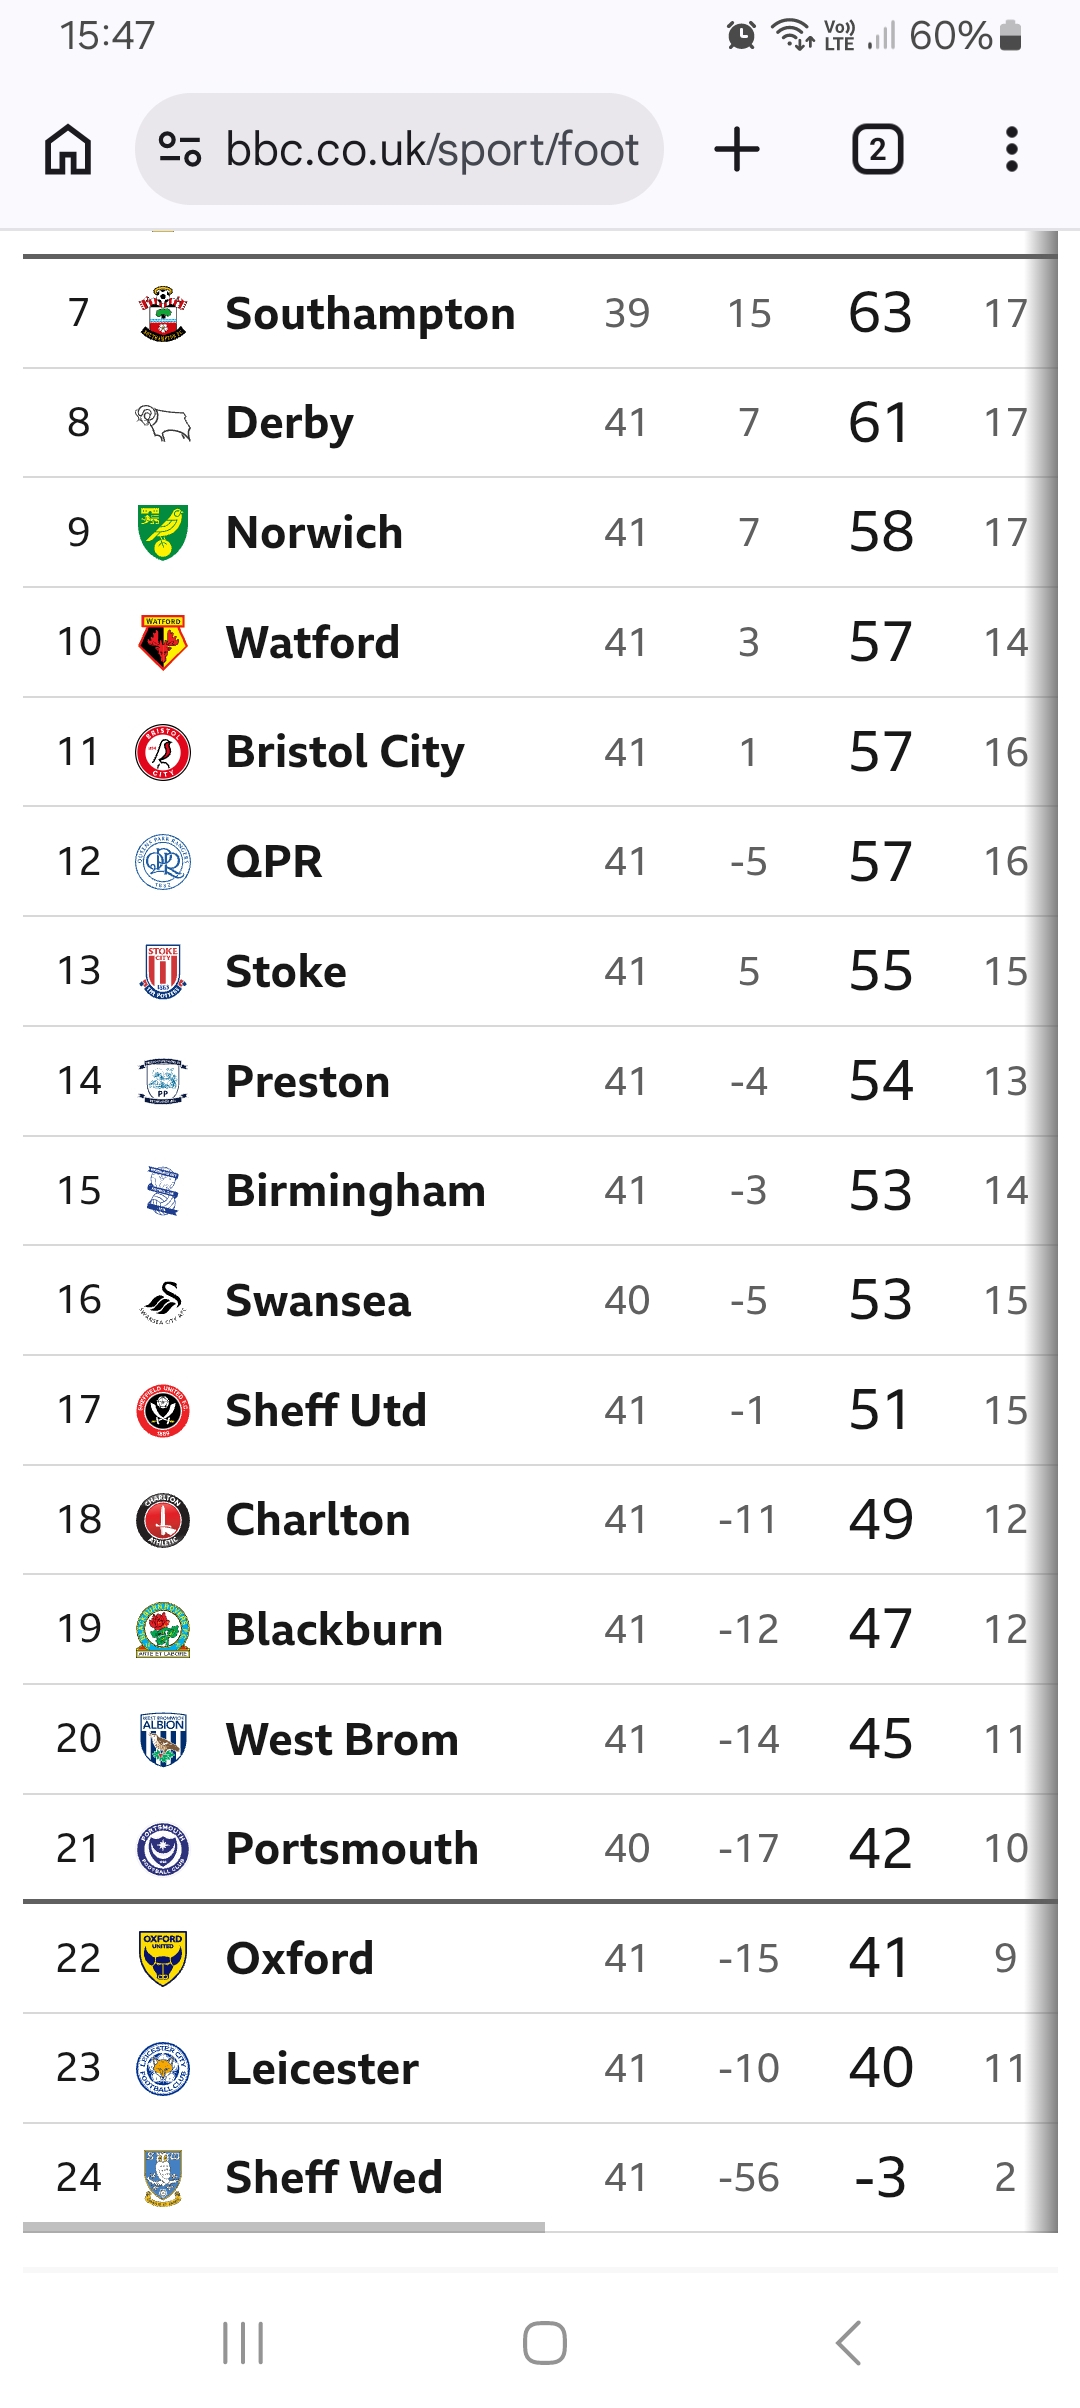Tap the Norwich canary crest

coord(163,533)
